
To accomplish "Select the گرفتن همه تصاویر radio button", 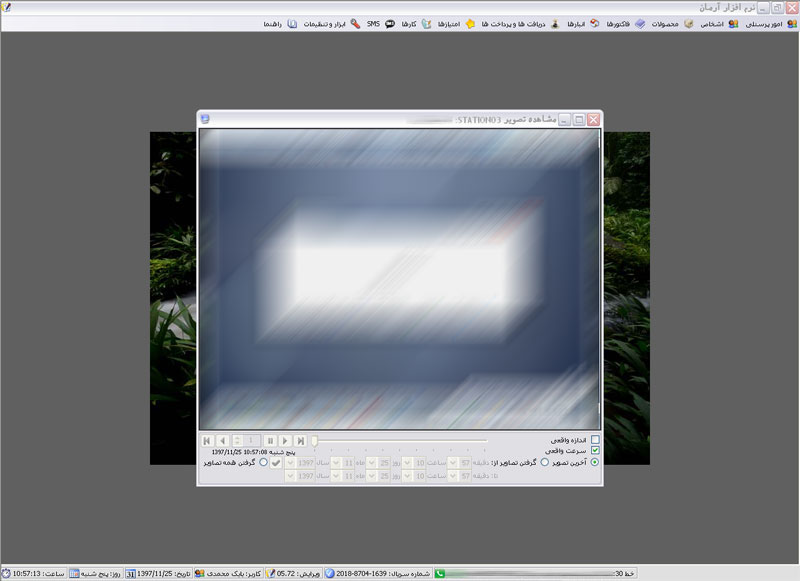I will pyautogui.click(x=263, y=462).
